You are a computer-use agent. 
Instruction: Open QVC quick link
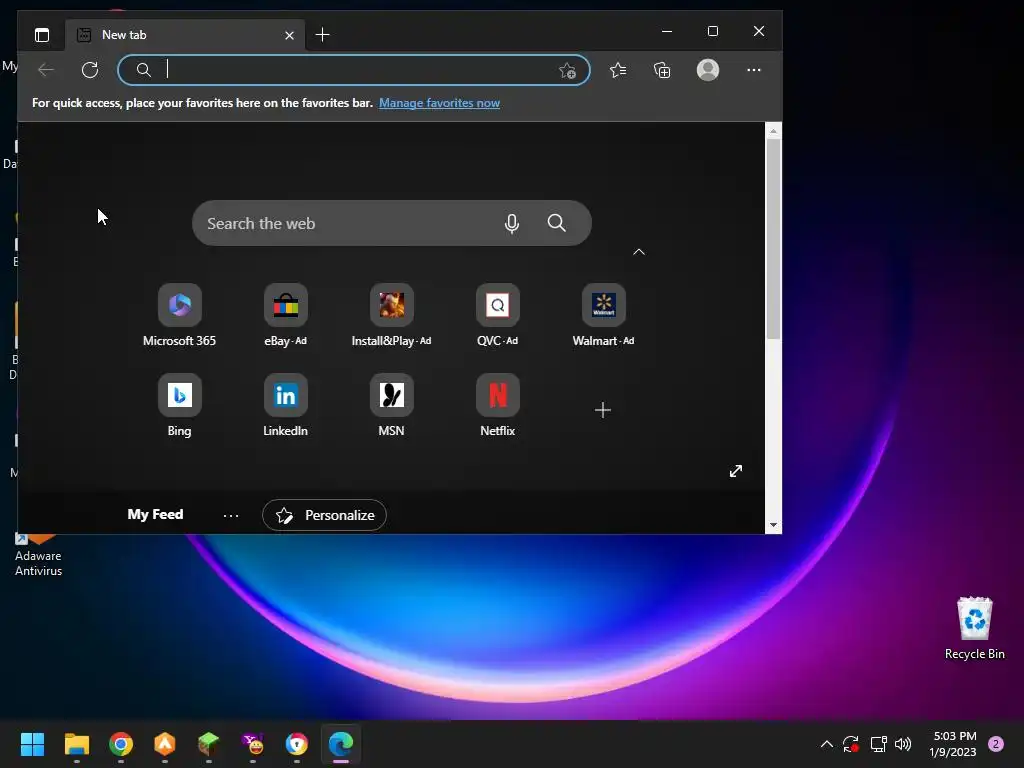click(498, 316)
